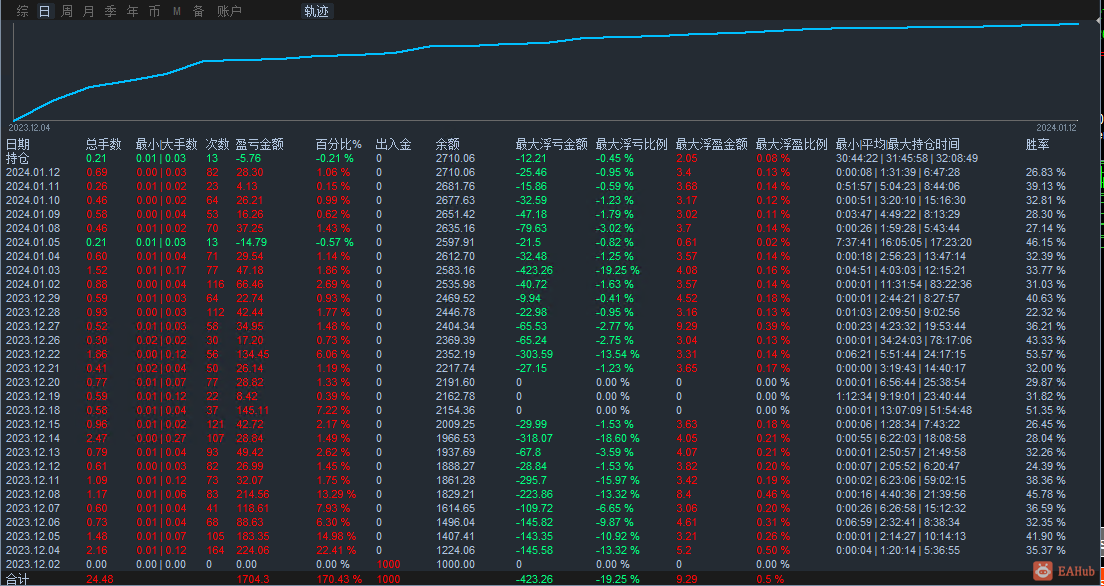1104x586 pixels.
Task: Click total lots value 24.48
Action: point(99,579)
